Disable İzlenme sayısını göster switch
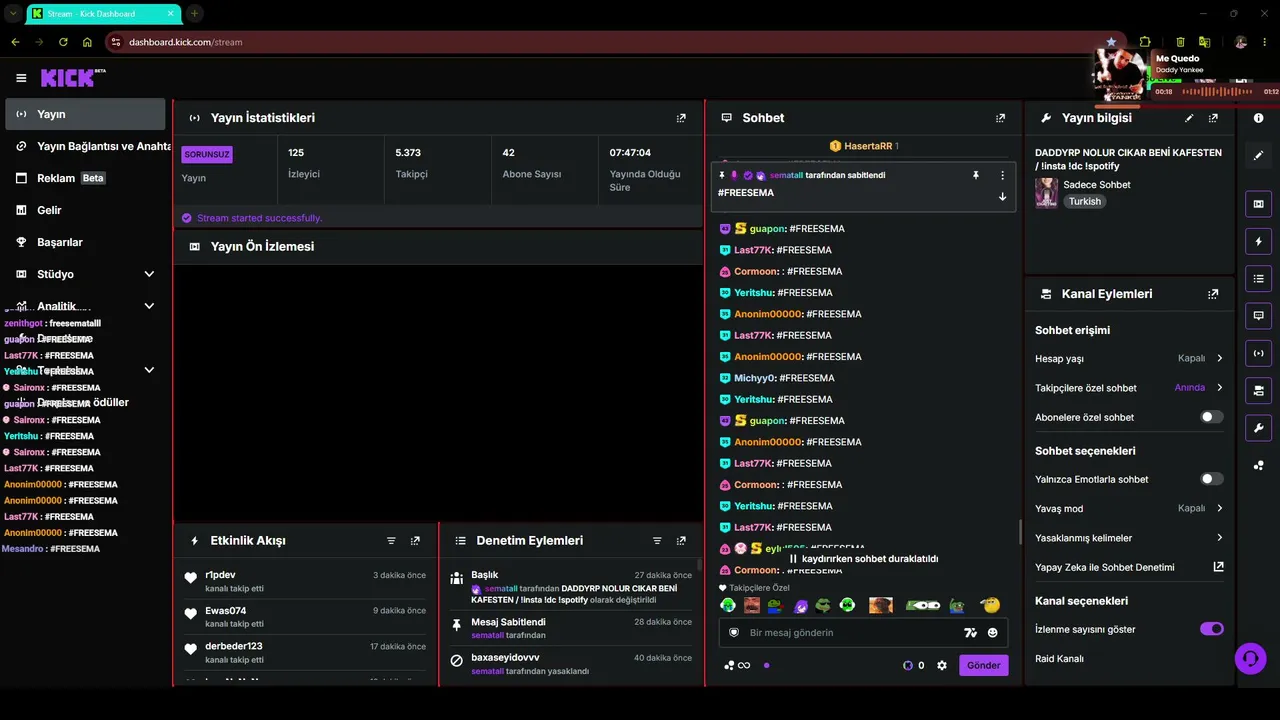 click(1211, 629)
